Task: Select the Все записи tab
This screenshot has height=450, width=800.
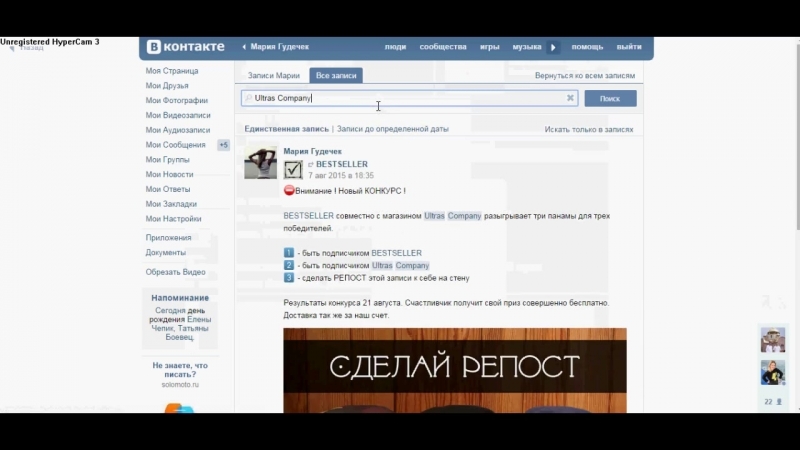Action: (336, 76)
